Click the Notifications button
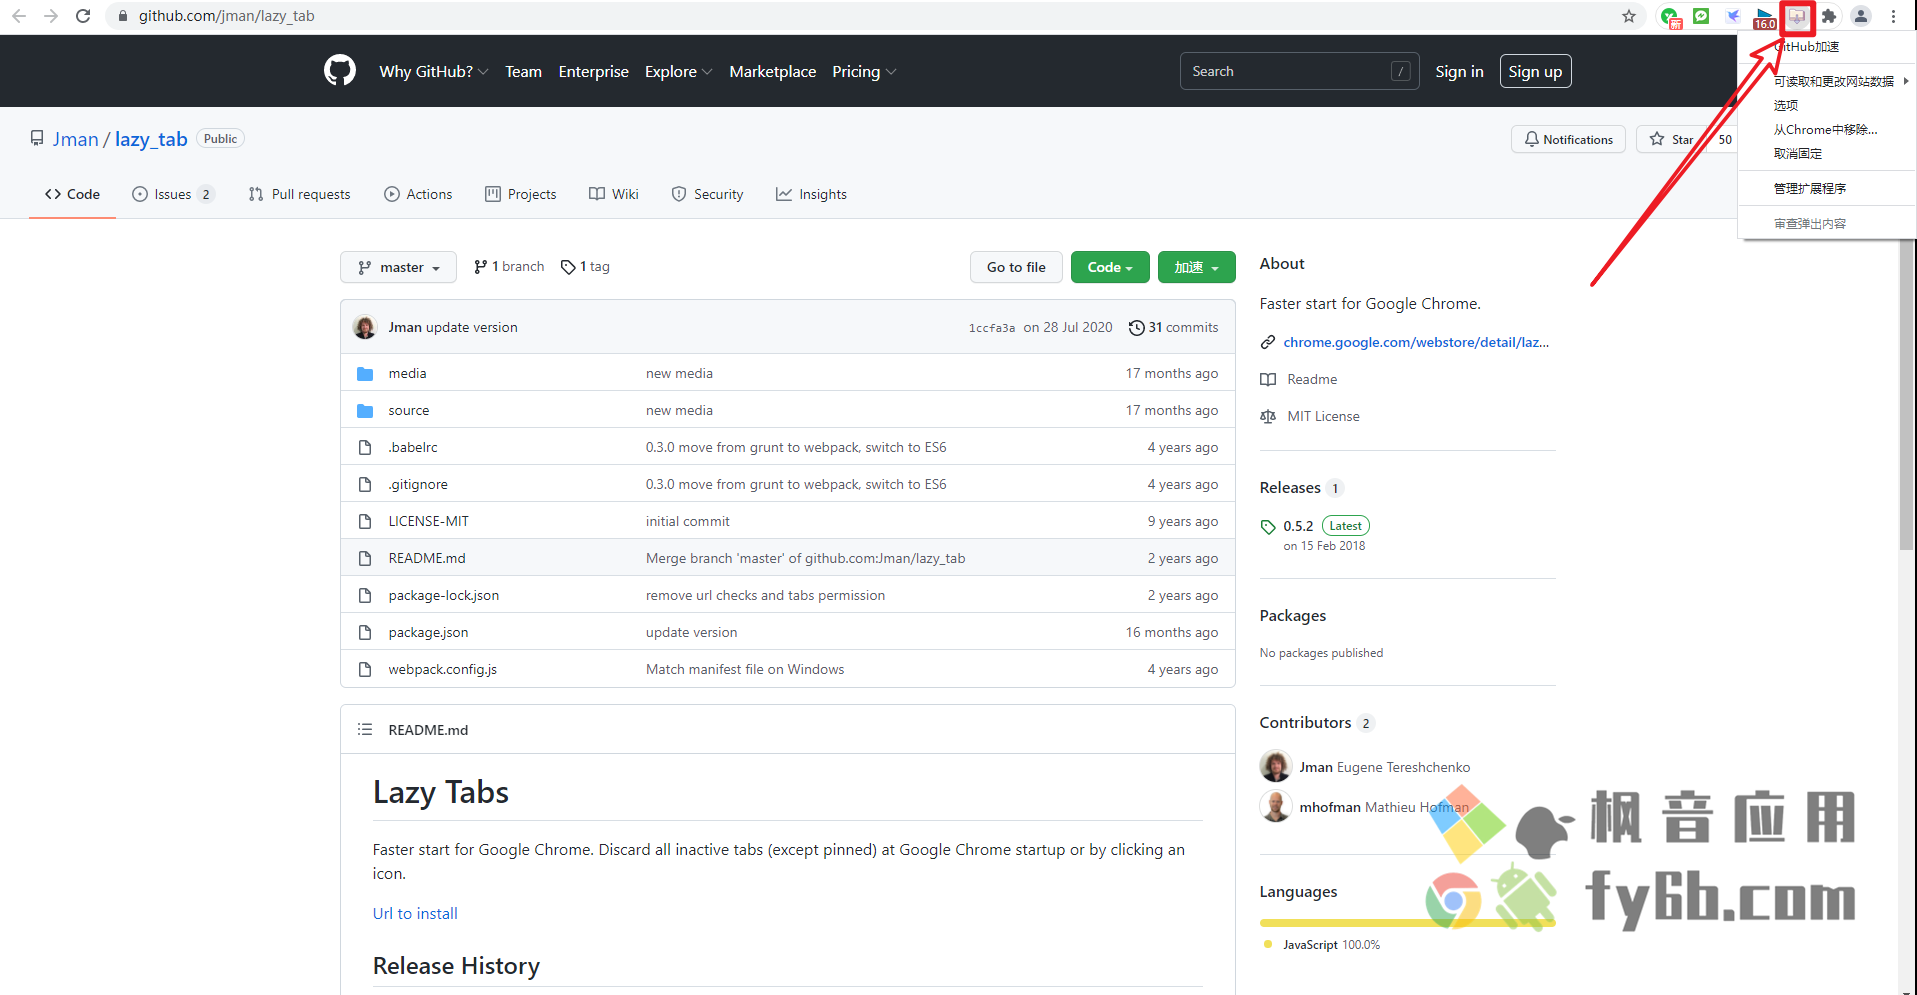Screen dimensions: 1917x995 [x=1568, y=139]
